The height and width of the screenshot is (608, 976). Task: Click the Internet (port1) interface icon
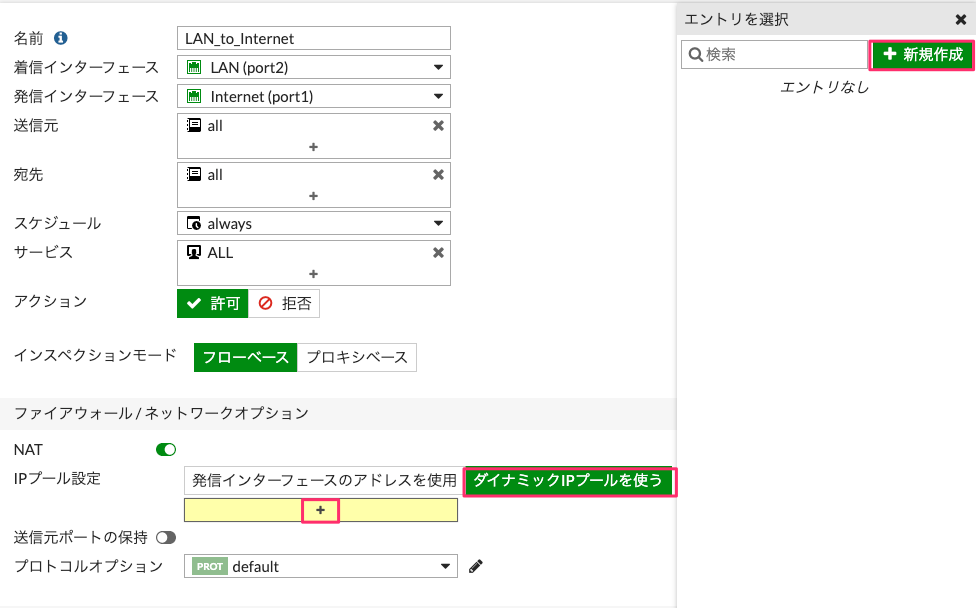(x=194, y=96)
